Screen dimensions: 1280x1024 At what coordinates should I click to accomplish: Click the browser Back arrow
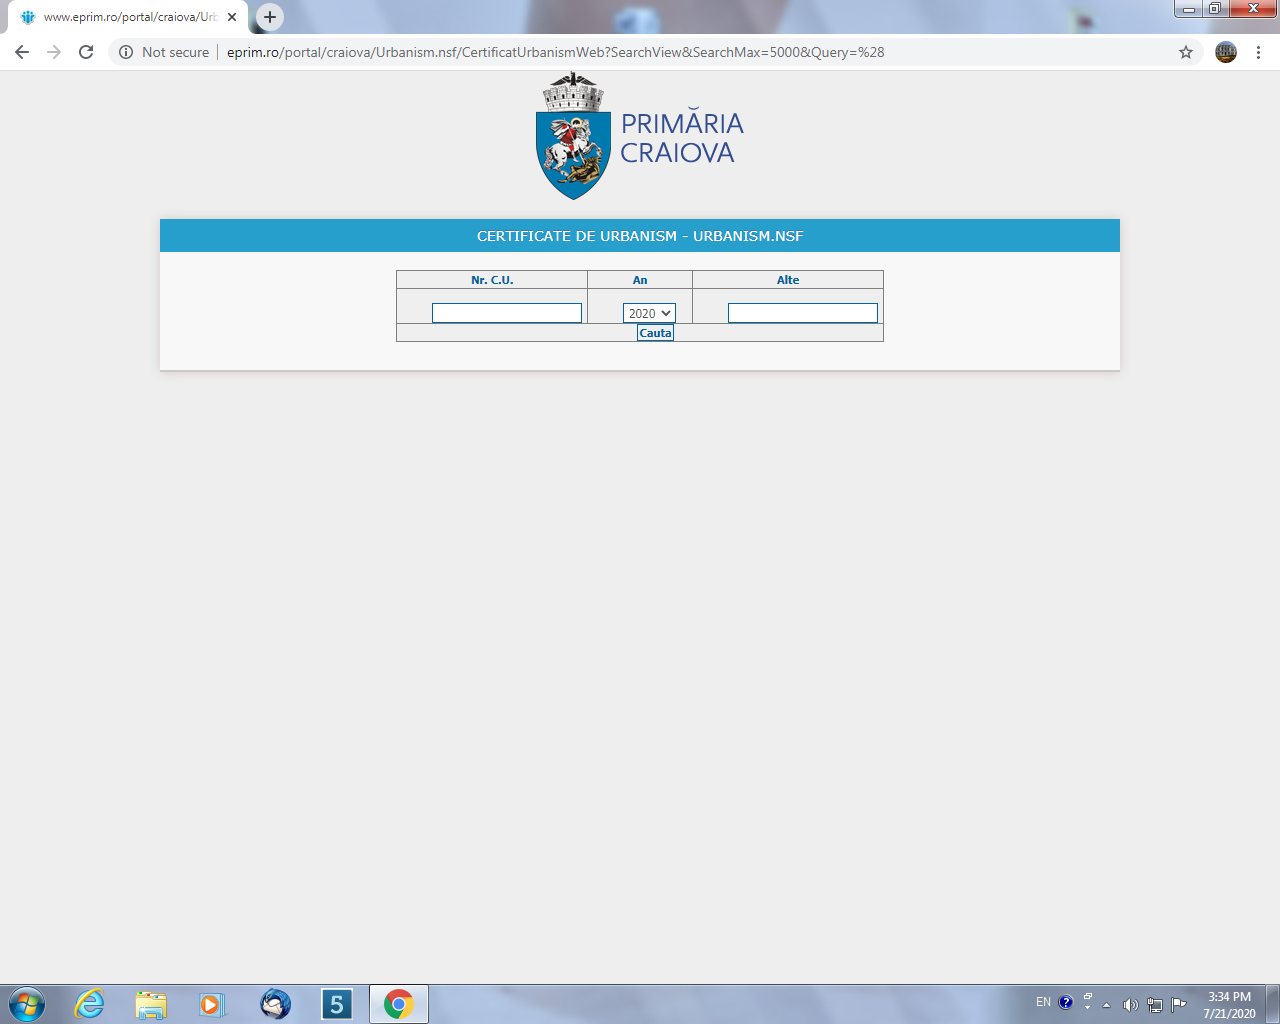[22, 52]
